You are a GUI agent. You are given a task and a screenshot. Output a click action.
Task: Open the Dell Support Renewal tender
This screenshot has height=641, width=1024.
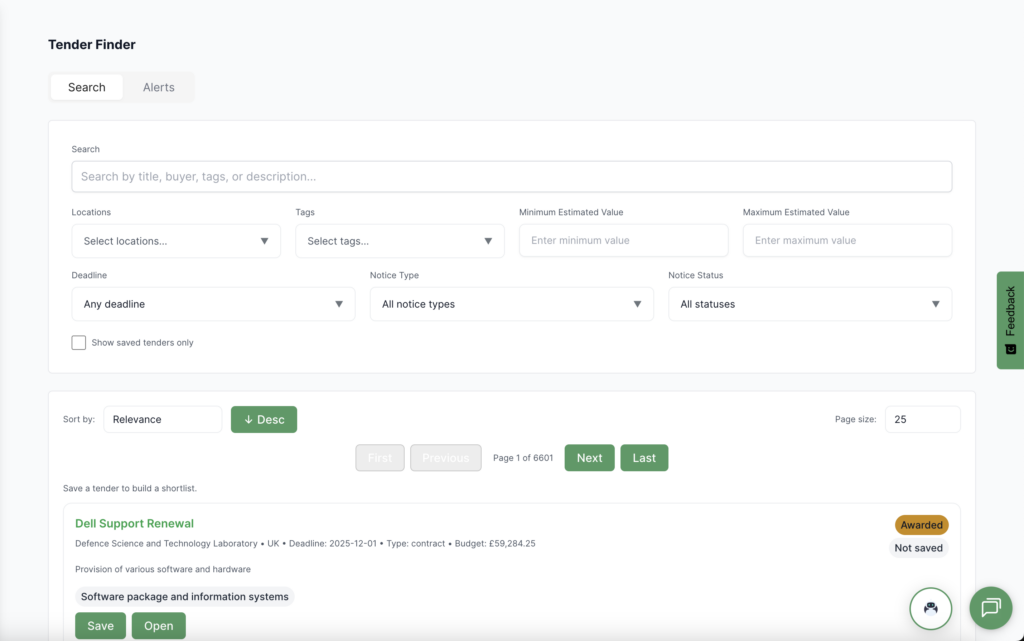point(158,626)
